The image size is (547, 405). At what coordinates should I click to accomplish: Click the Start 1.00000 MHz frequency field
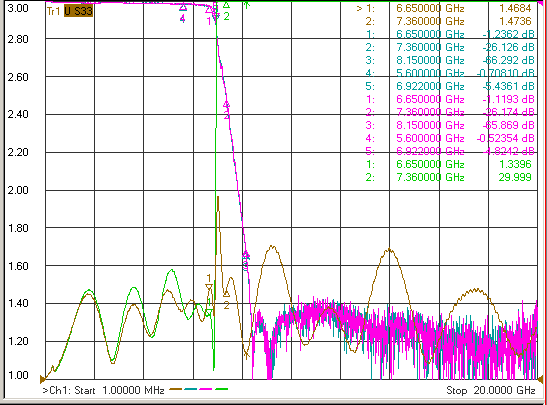click(x=103, y=390)
